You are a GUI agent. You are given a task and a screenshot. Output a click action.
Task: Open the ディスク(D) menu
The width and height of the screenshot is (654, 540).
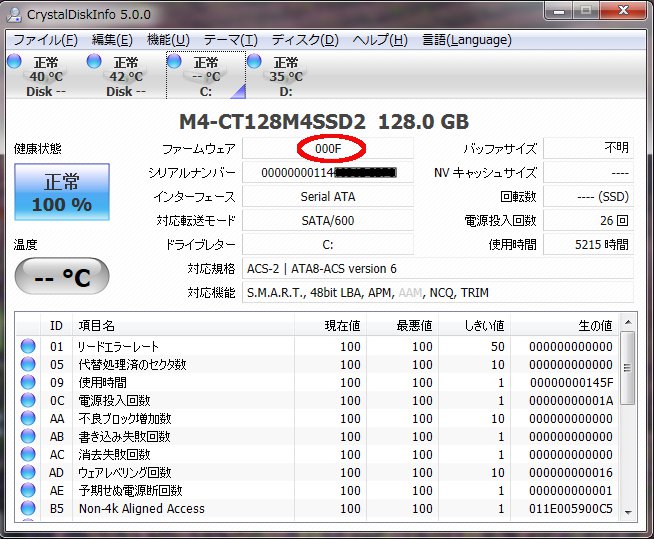click(x=305, y=40)
